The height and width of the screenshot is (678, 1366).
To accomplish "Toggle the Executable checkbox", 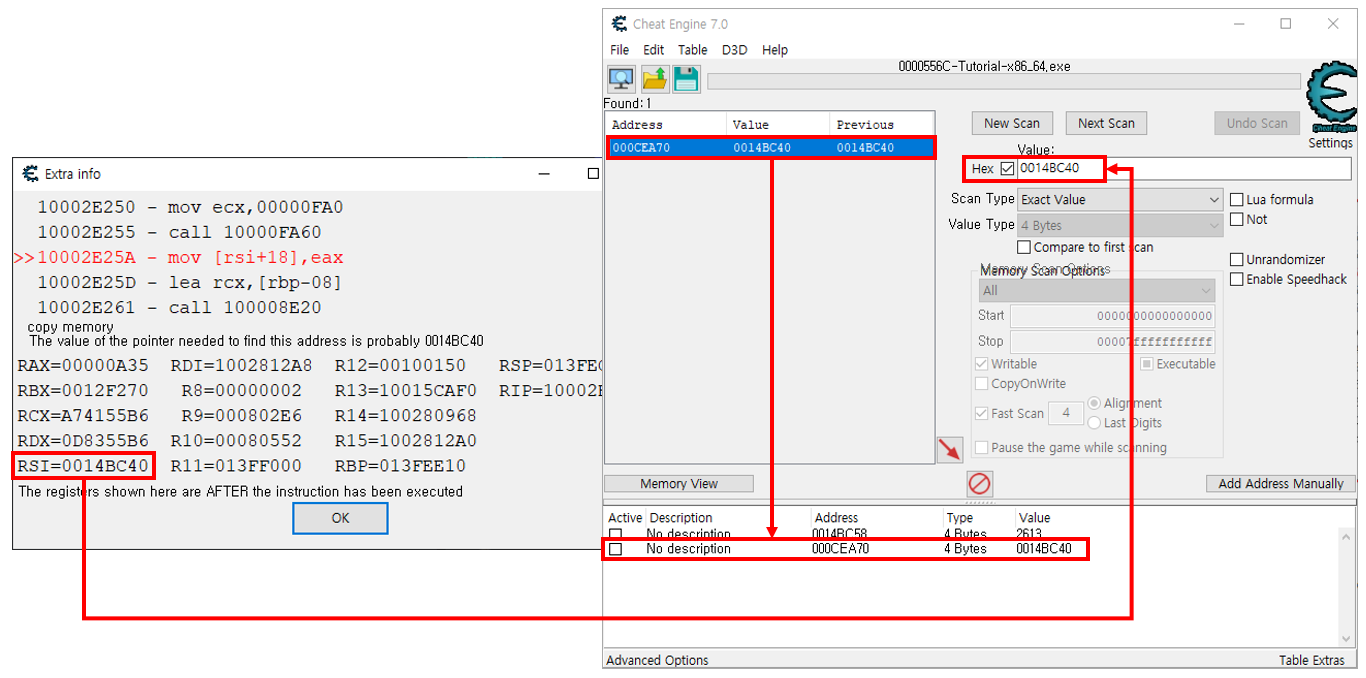I will pos(1147,364).
